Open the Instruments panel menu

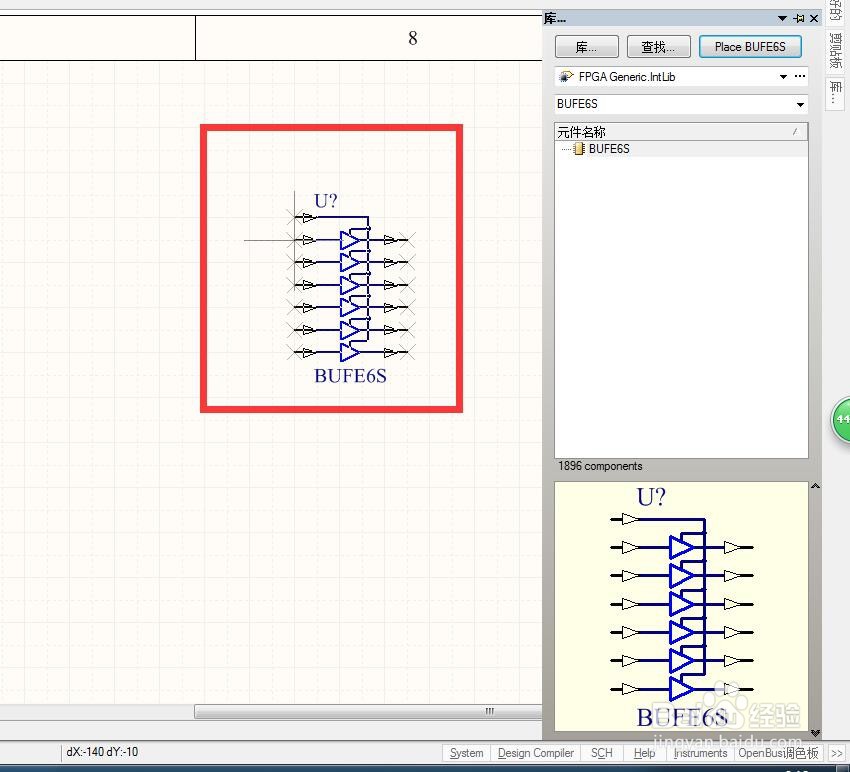[x=700, y=753]
